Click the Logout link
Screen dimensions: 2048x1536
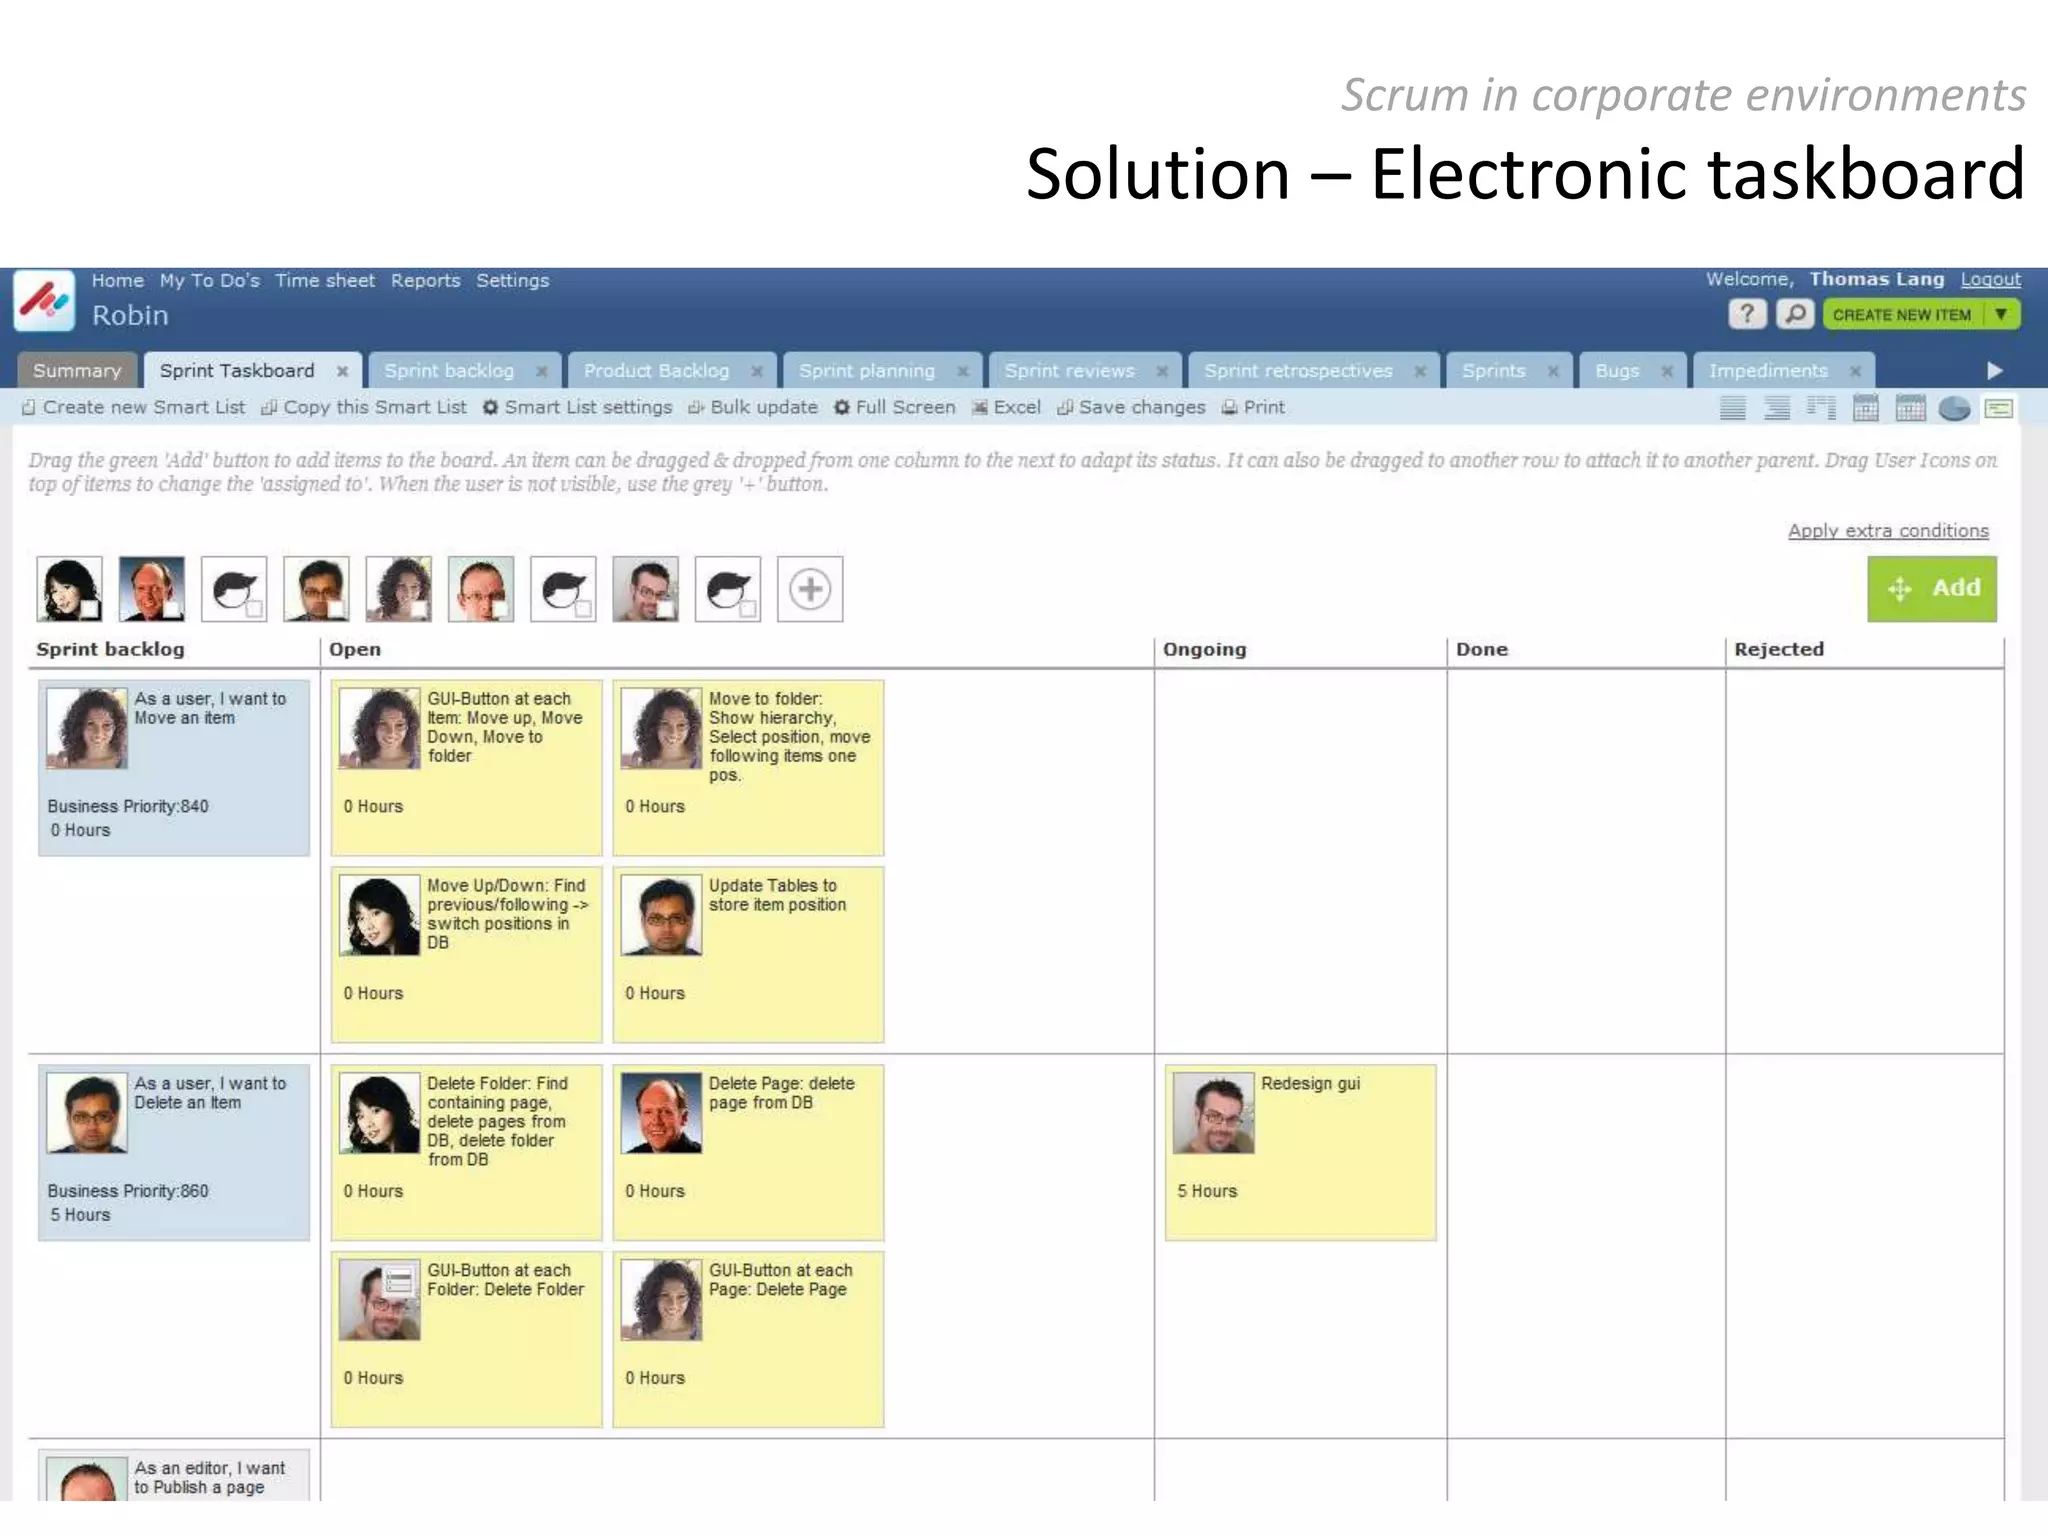coord(1990,280)
